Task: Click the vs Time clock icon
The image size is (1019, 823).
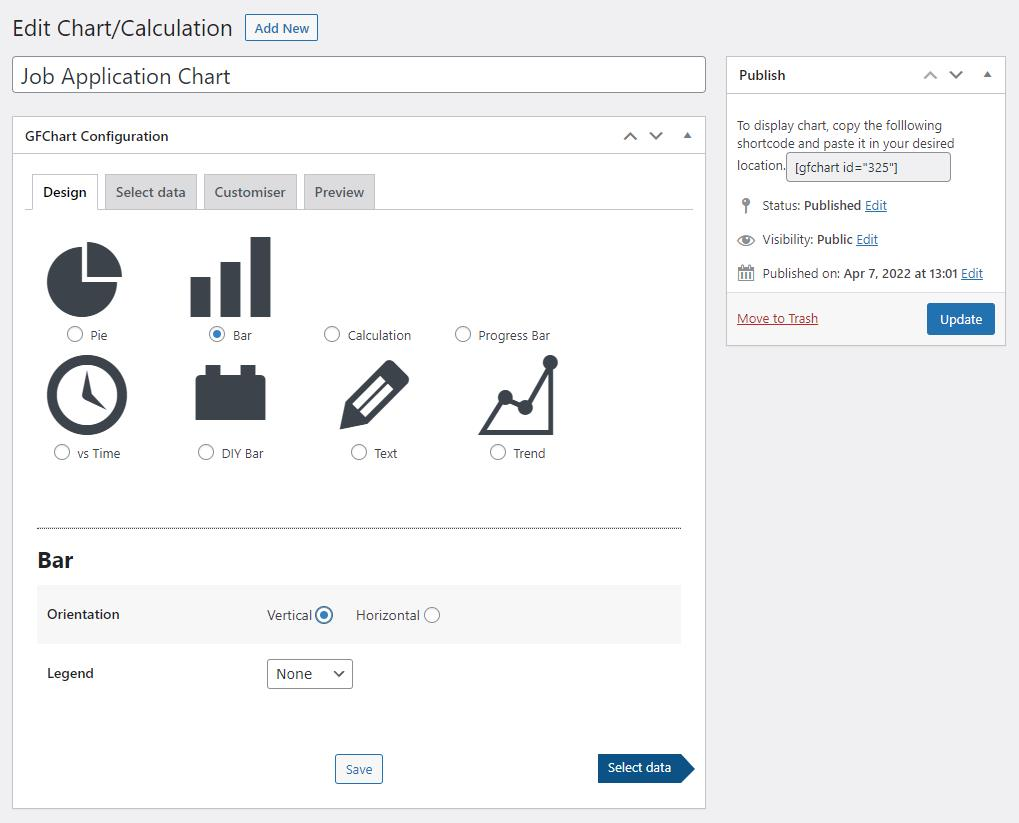Action: point(87,395)
